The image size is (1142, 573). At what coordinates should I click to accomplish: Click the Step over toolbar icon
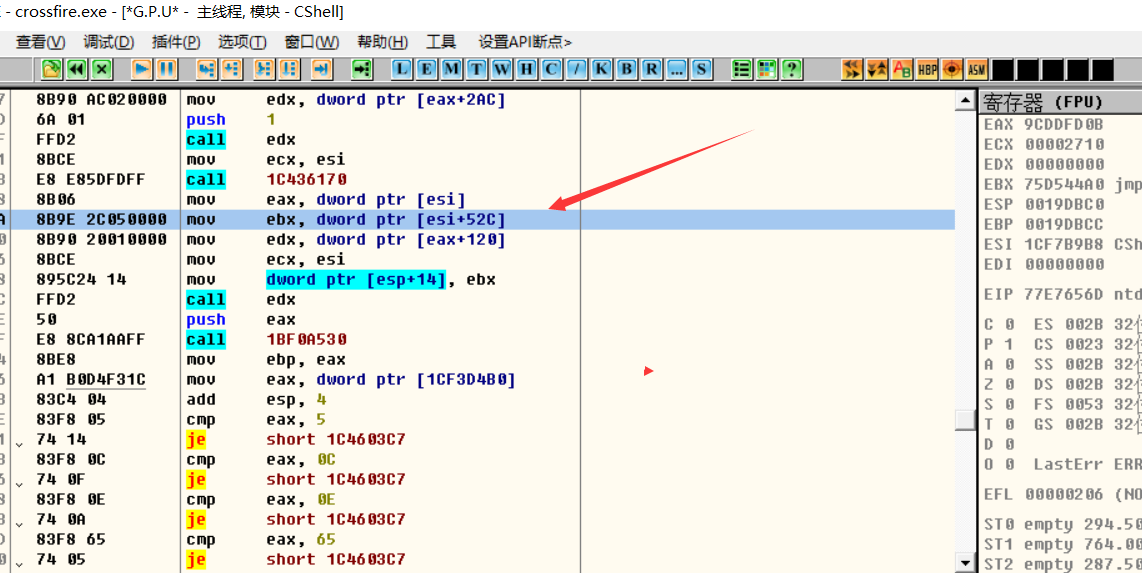(x=232, y=69)
